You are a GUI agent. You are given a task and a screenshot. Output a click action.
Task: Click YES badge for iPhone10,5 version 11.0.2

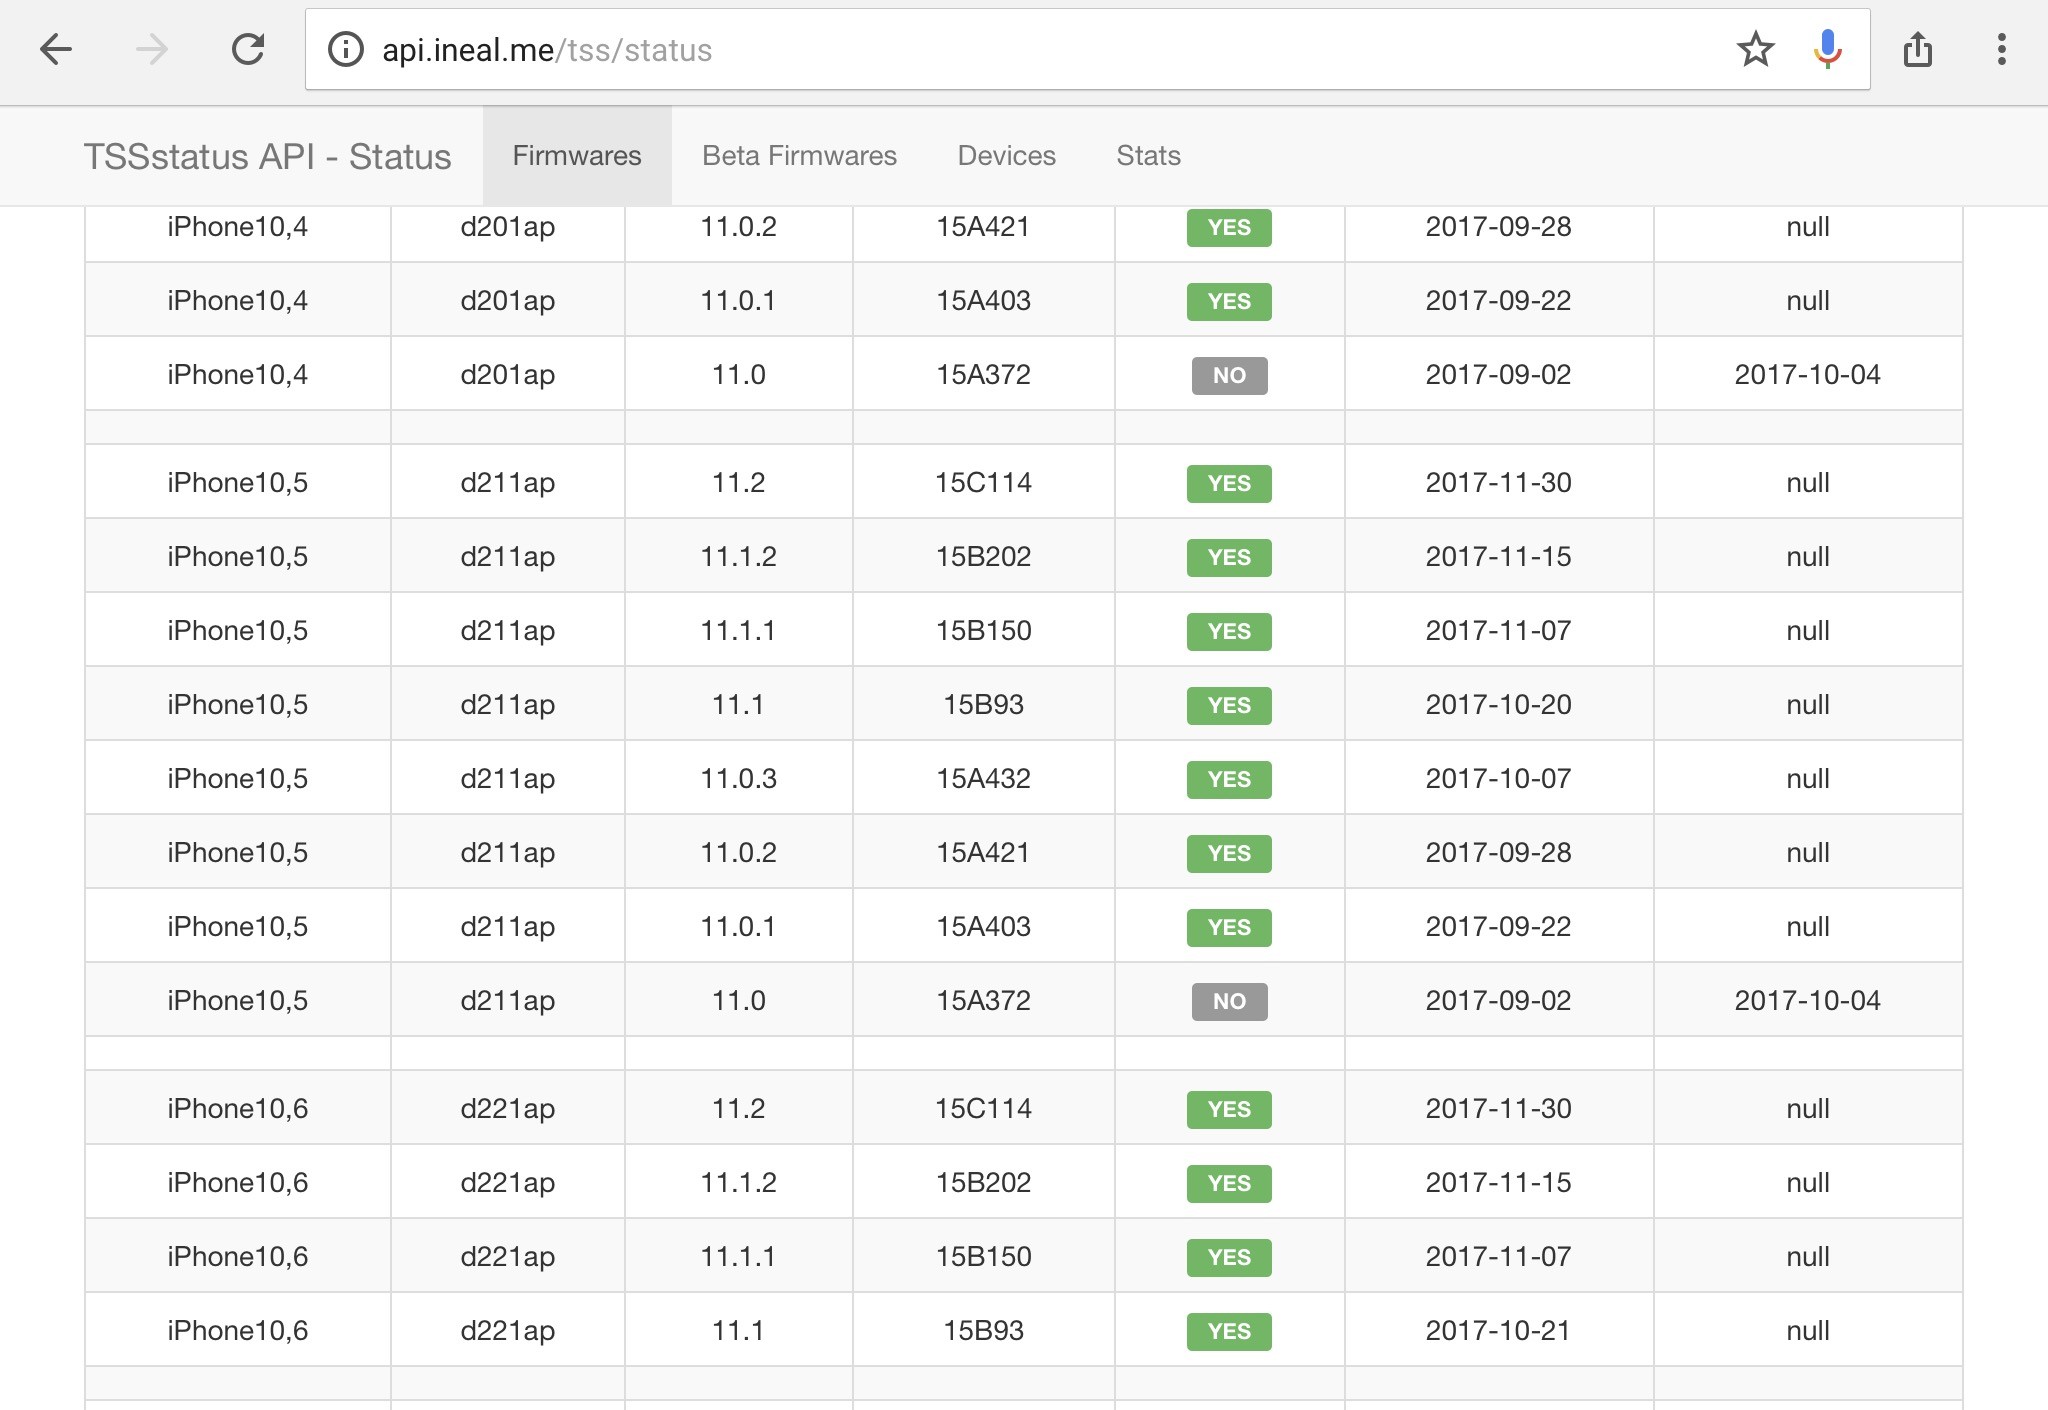[x=1229, y=853]
